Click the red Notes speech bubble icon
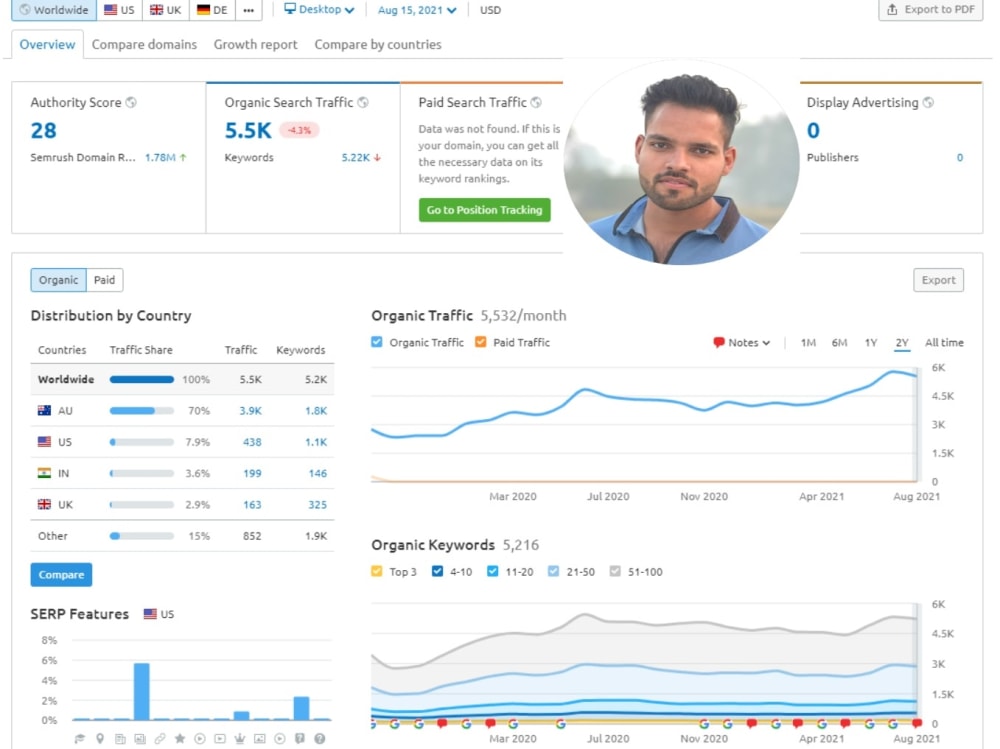This screenshot has width=1000, height=749. 719,343
